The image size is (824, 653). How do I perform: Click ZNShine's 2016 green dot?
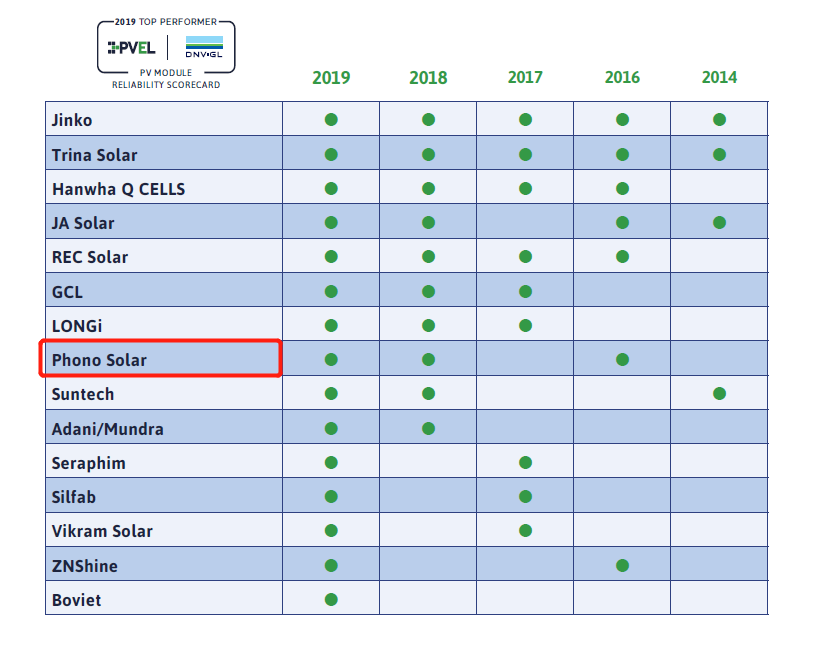pyautogui.click(x=622, y=566)
